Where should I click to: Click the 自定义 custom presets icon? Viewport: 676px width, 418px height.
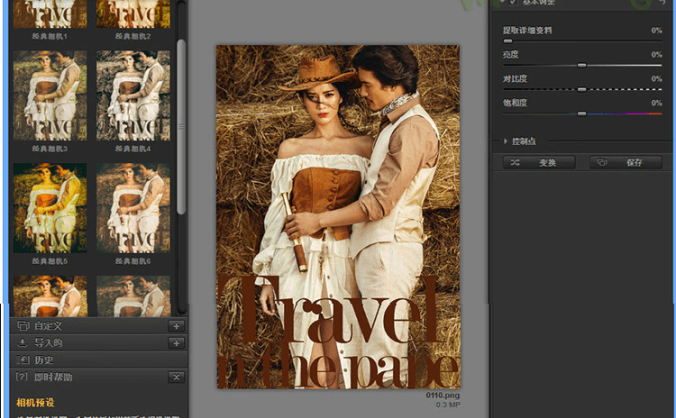pos(22,326)
